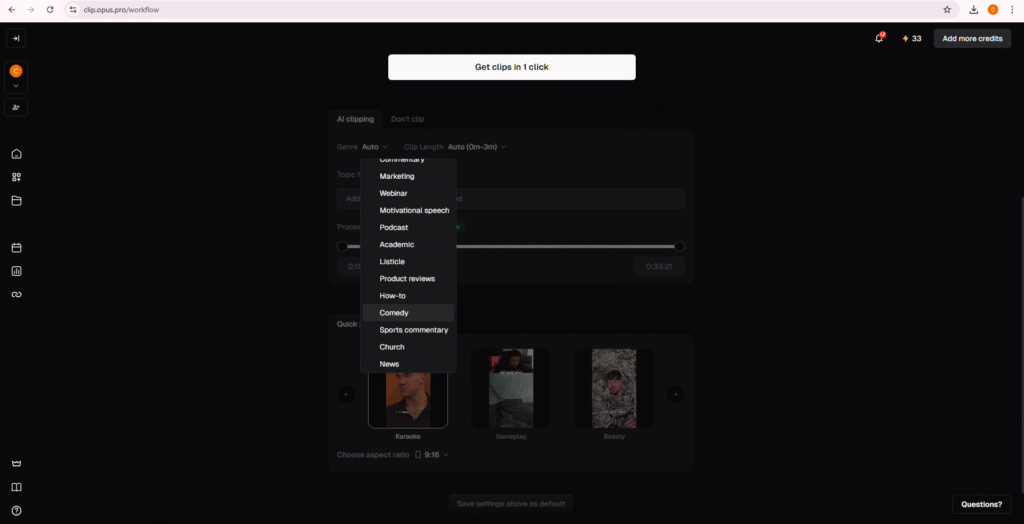Expand the aspect ratio 9:16 dropdown
Screen dimensions: 1024x524
coord(432,455)
